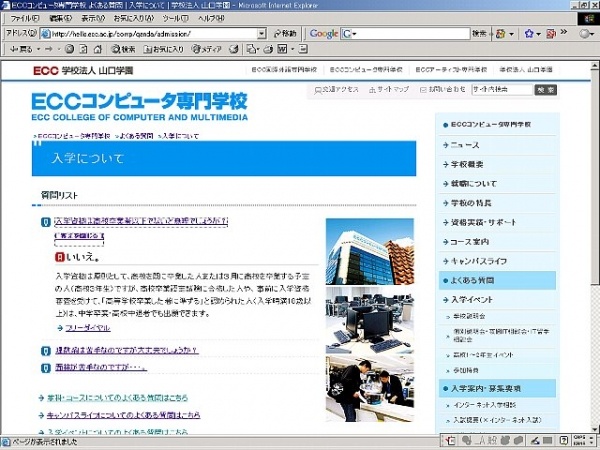Image resolution: width=600 pixels, height=450 pixels.
Task: Click the Google toolbar settings round icon
Action: (584, 34)
